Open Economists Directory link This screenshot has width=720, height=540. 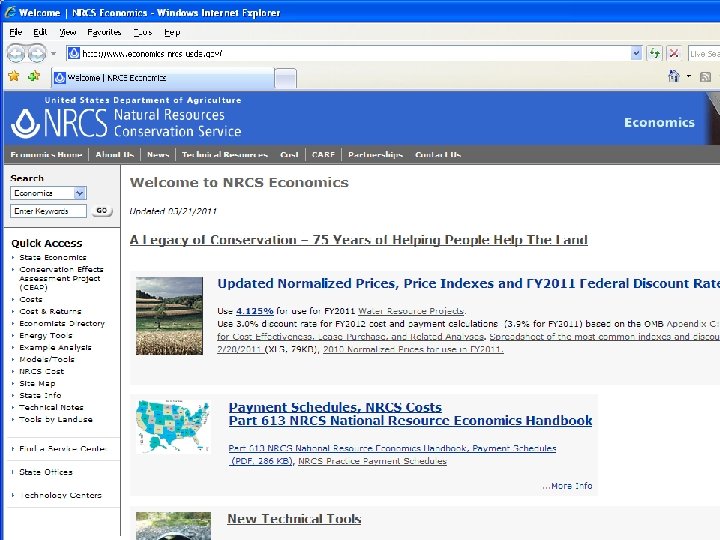(x=62, y=323)
